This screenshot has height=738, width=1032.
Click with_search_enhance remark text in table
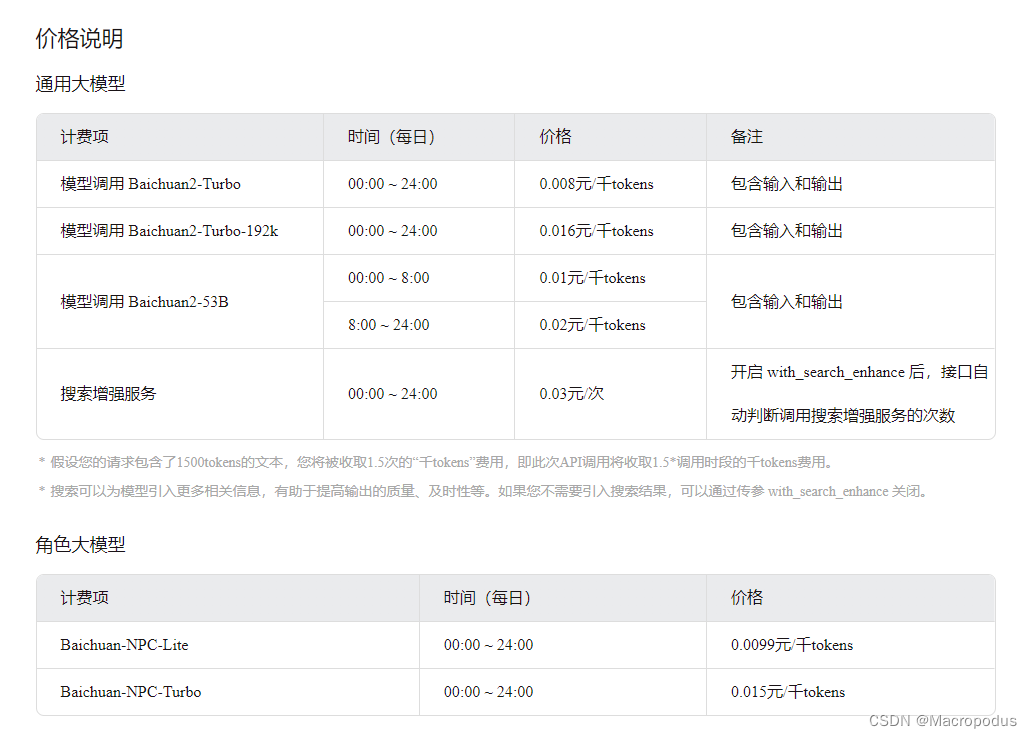click(859, 394)
